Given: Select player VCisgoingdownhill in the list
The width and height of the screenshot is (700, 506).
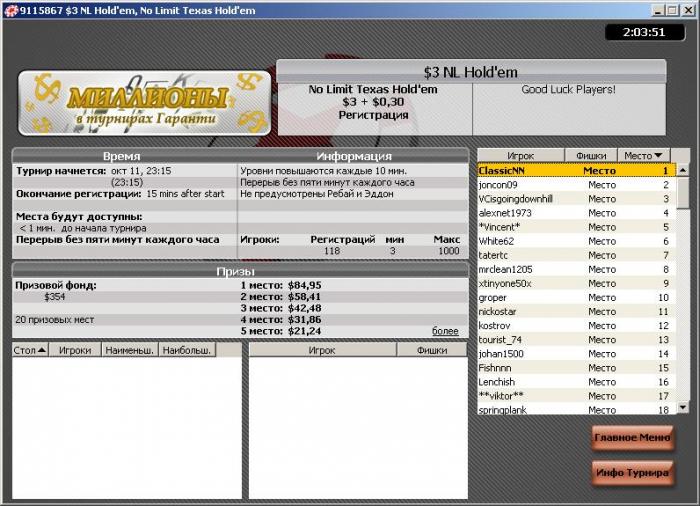Looking at the screenshot, I should point(576,199).
